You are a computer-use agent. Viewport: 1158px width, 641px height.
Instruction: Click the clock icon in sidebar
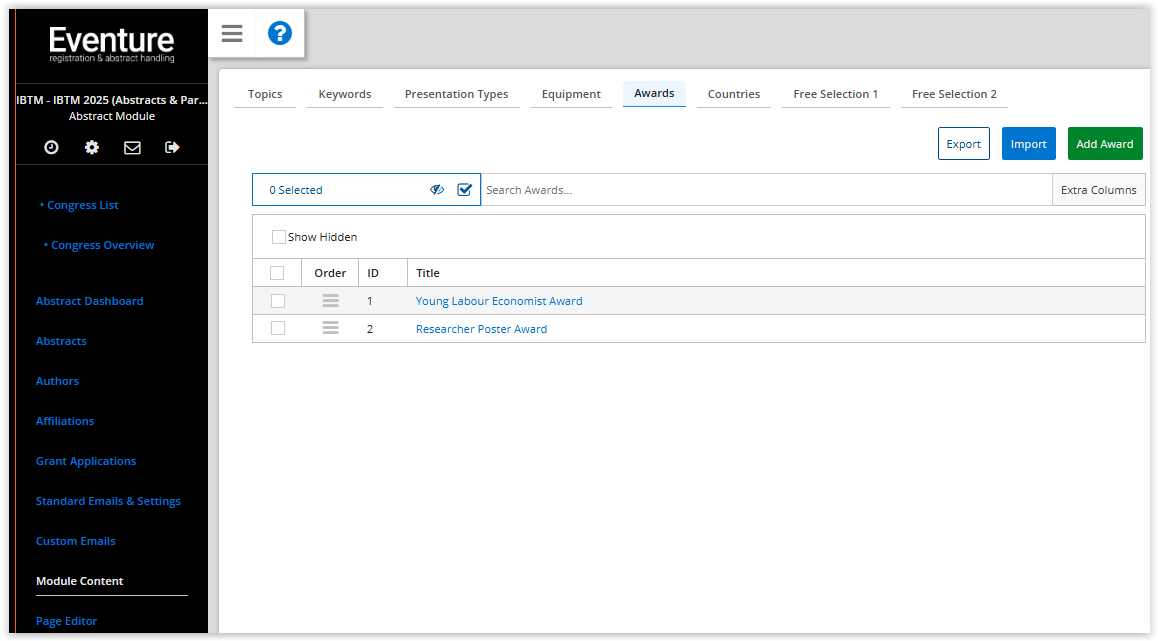coord(51,147)
